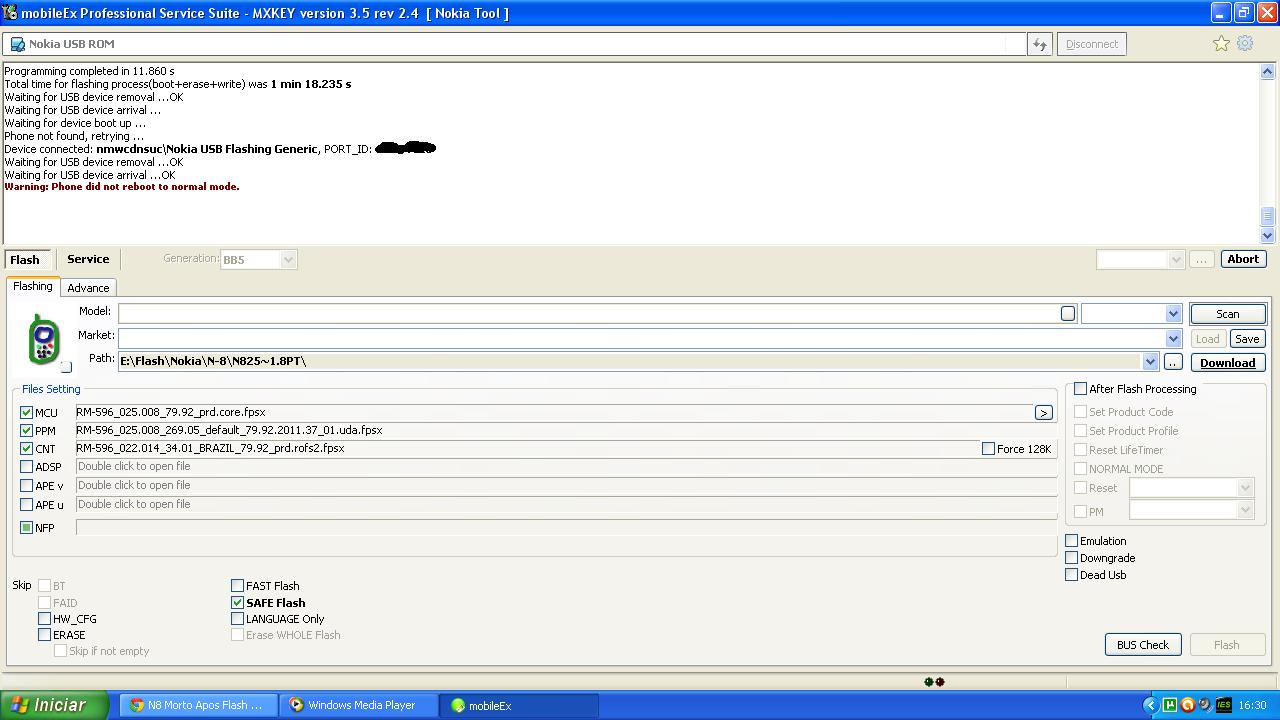Image resolution: width=1280 pixels, height=720 pixels.
Task: Click the arrow button beside MCU file
Action: coord(1043,412)
